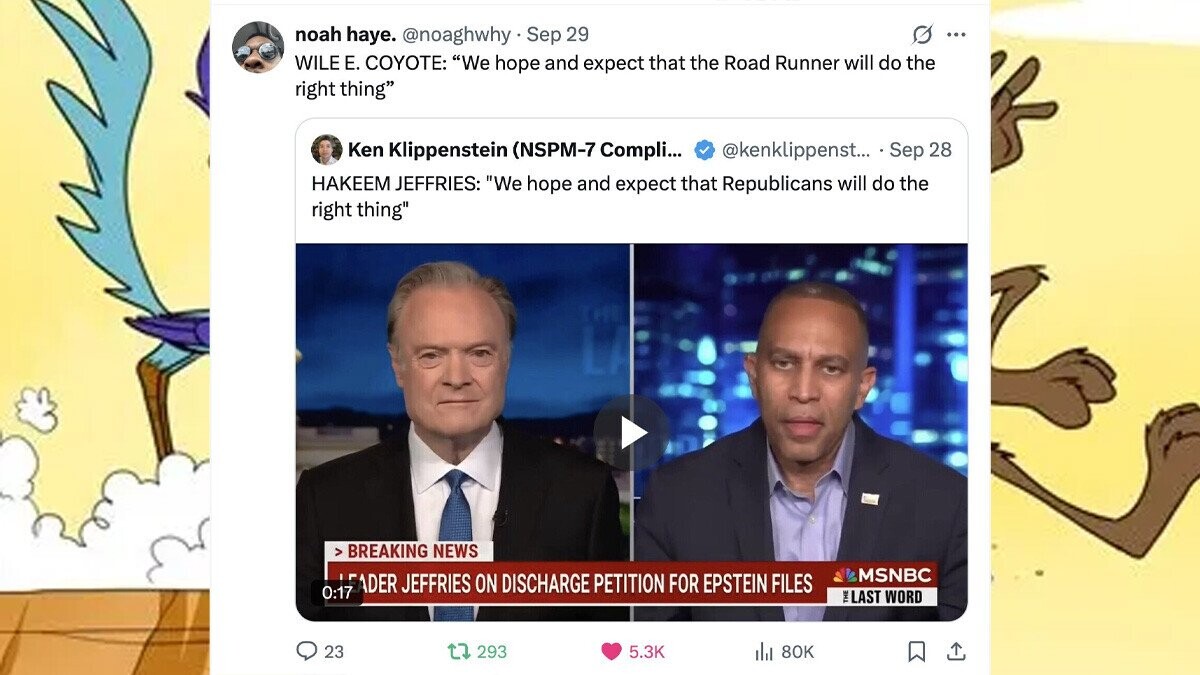Click the share icon under the tweet
This screenshot has width=1200, height=675.
956,651
